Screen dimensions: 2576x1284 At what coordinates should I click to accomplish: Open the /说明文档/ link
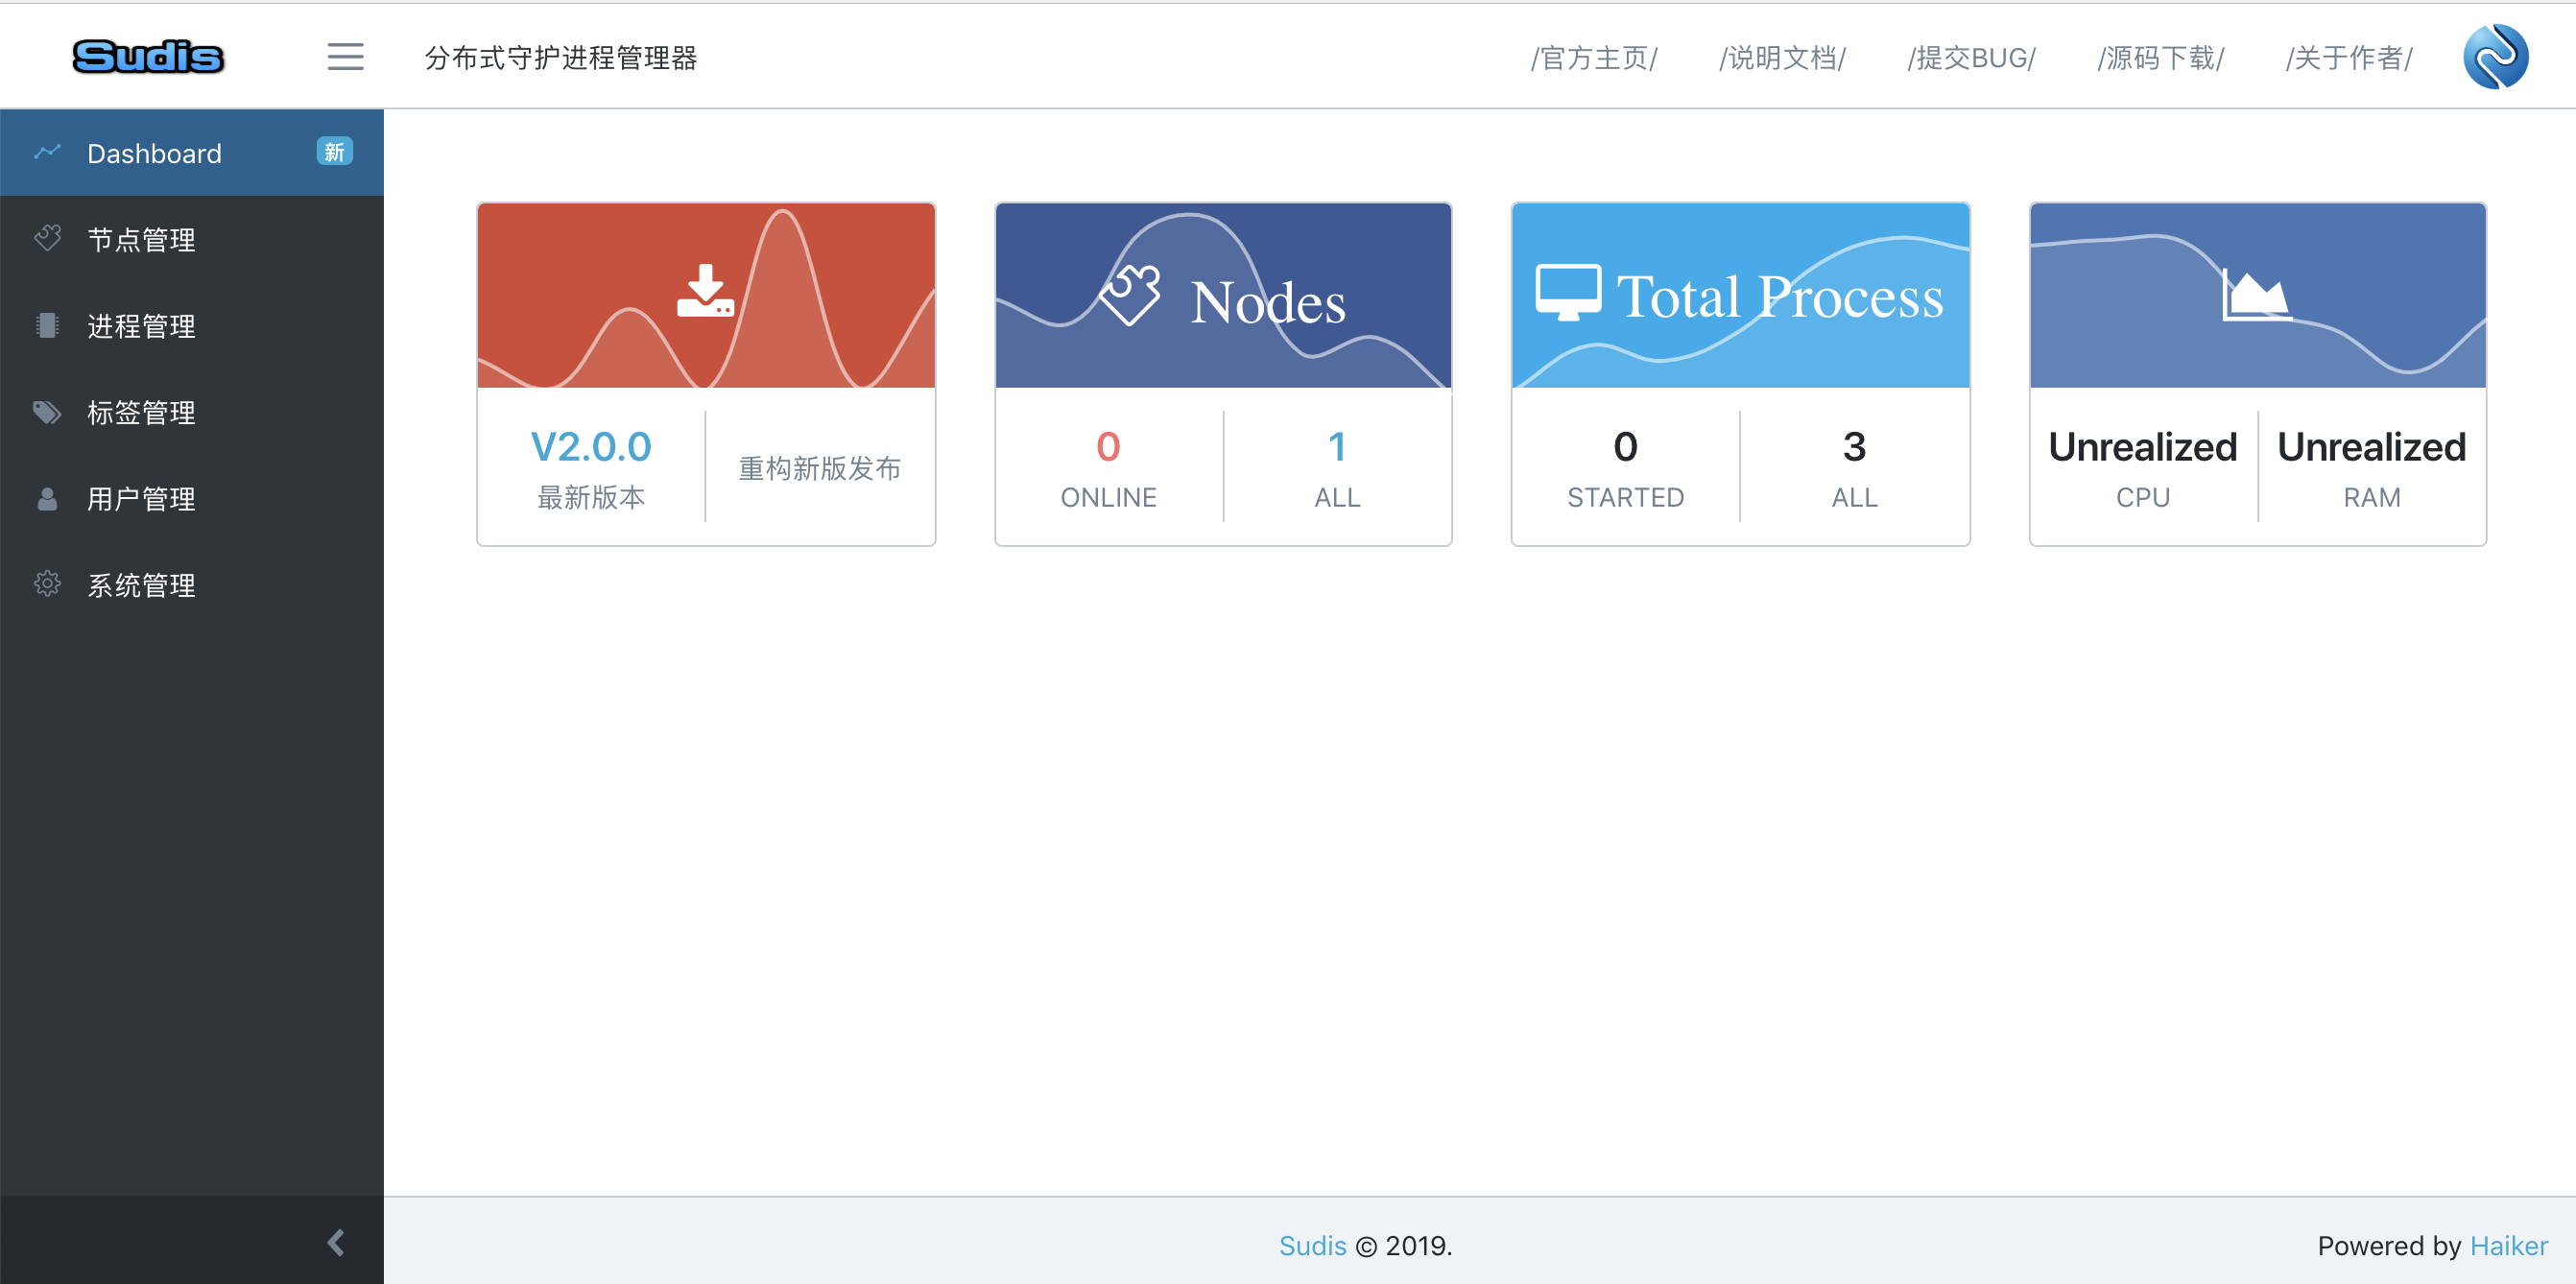(1782, 58)
